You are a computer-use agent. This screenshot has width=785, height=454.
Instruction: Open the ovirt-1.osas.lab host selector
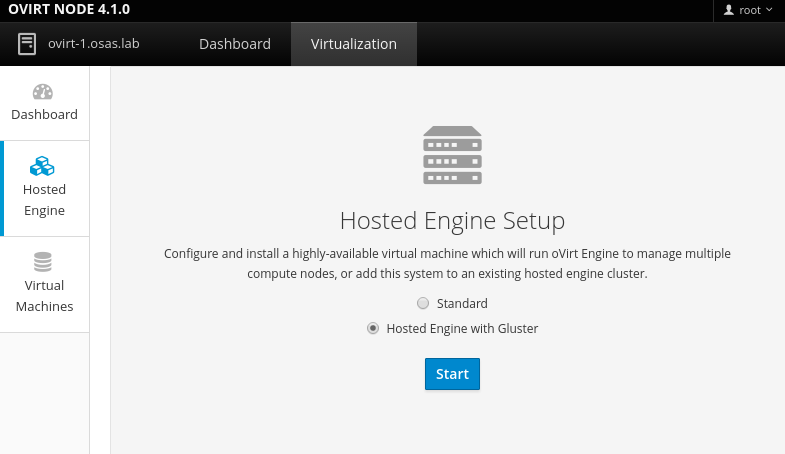click(x=93, y=44)
